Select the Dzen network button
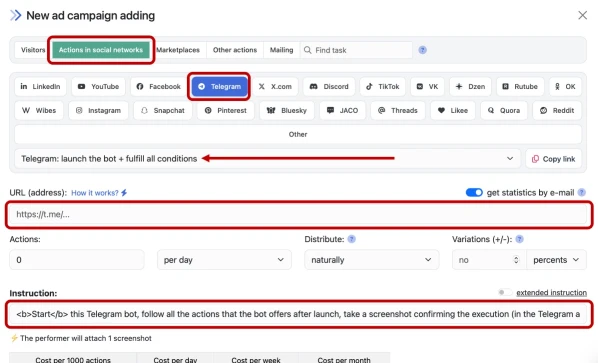 pos(470,87)
